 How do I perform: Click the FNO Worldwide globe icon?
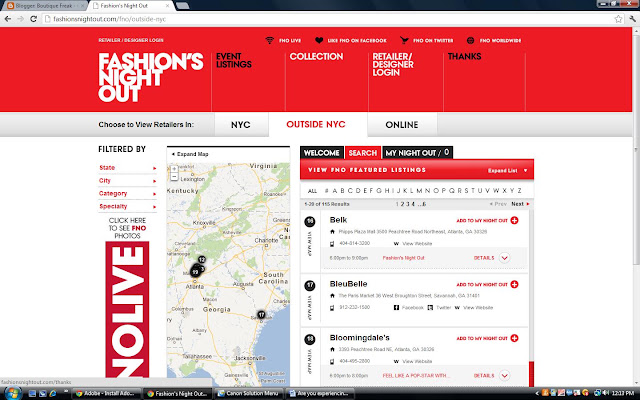click(471, 40)
